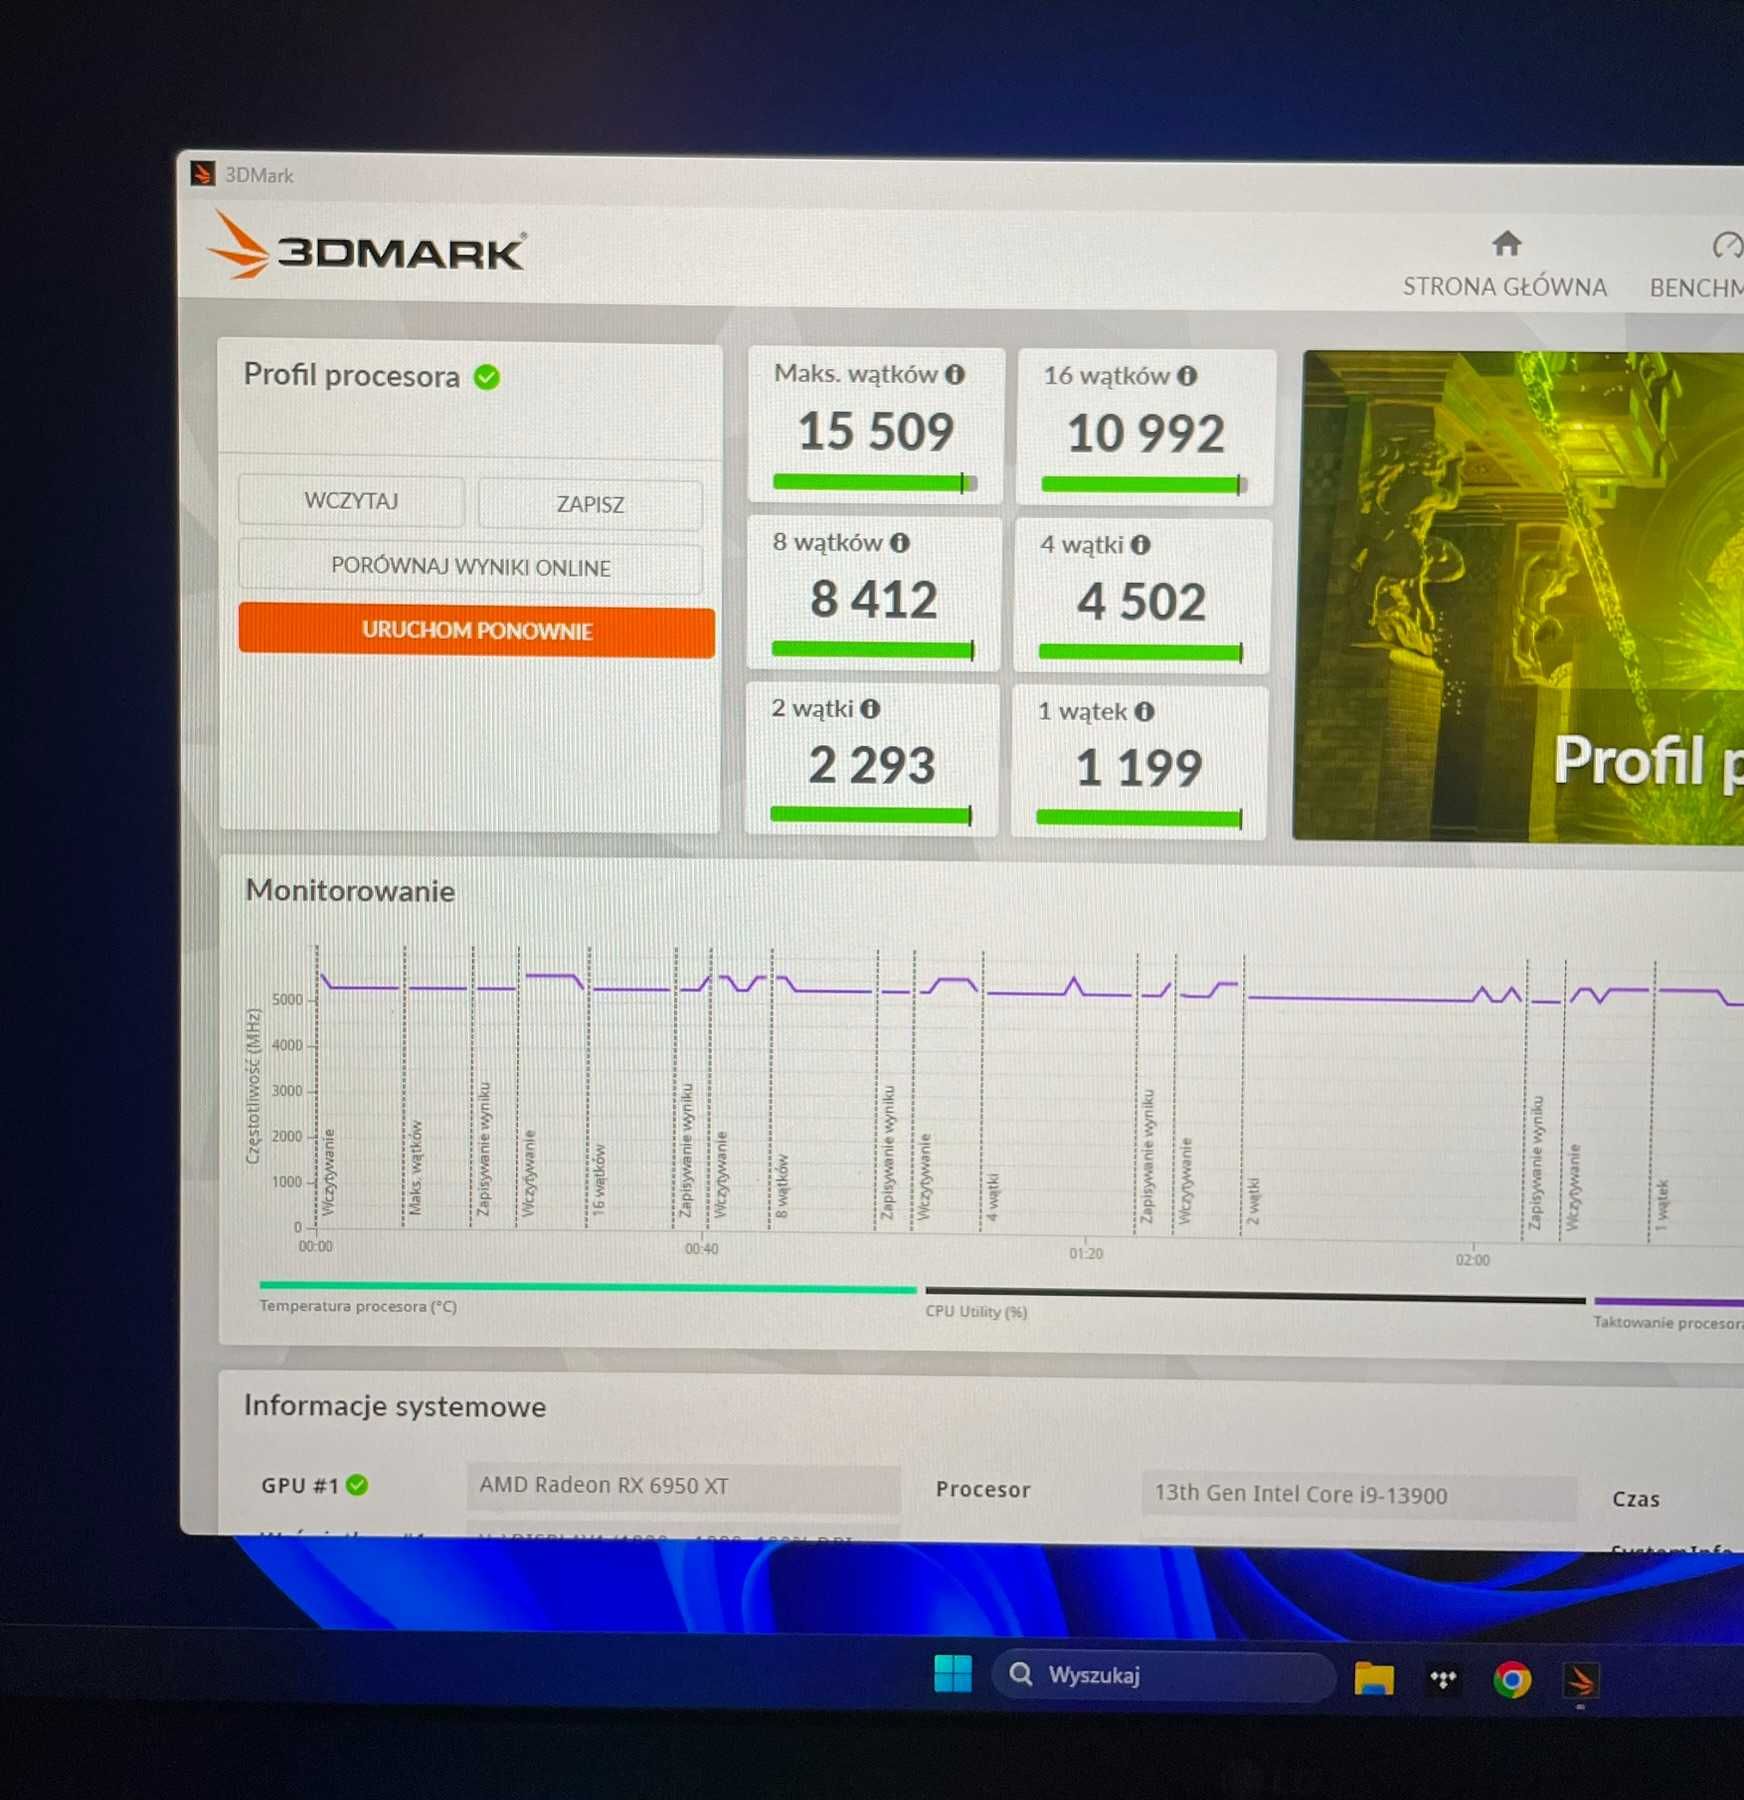Click info icon next to 1 wątek
Viewport: 1744px width, 1800px height.
(x=1144, y=711)
